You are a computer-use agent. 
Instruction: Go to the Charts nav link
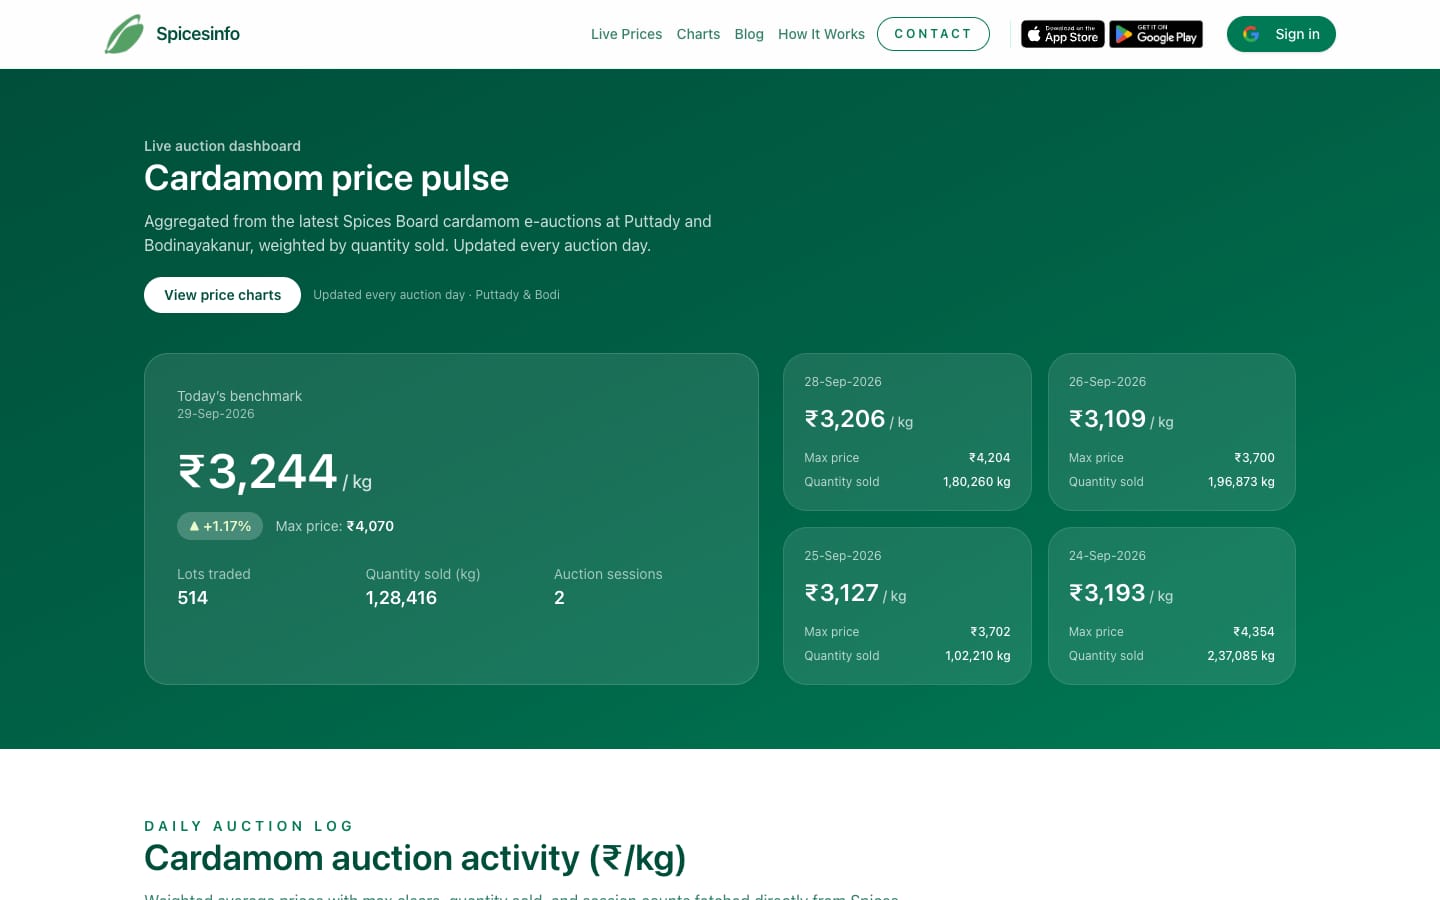pos(698,34)
